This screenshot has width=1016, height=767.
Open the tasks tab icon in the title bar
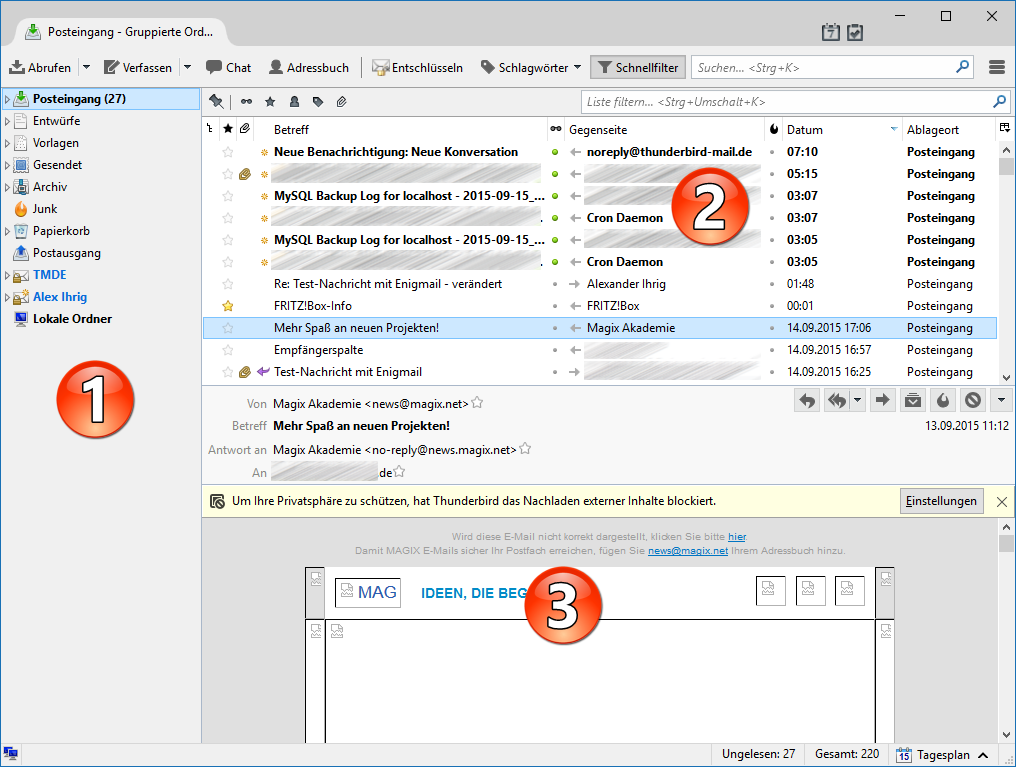point(855,32)
